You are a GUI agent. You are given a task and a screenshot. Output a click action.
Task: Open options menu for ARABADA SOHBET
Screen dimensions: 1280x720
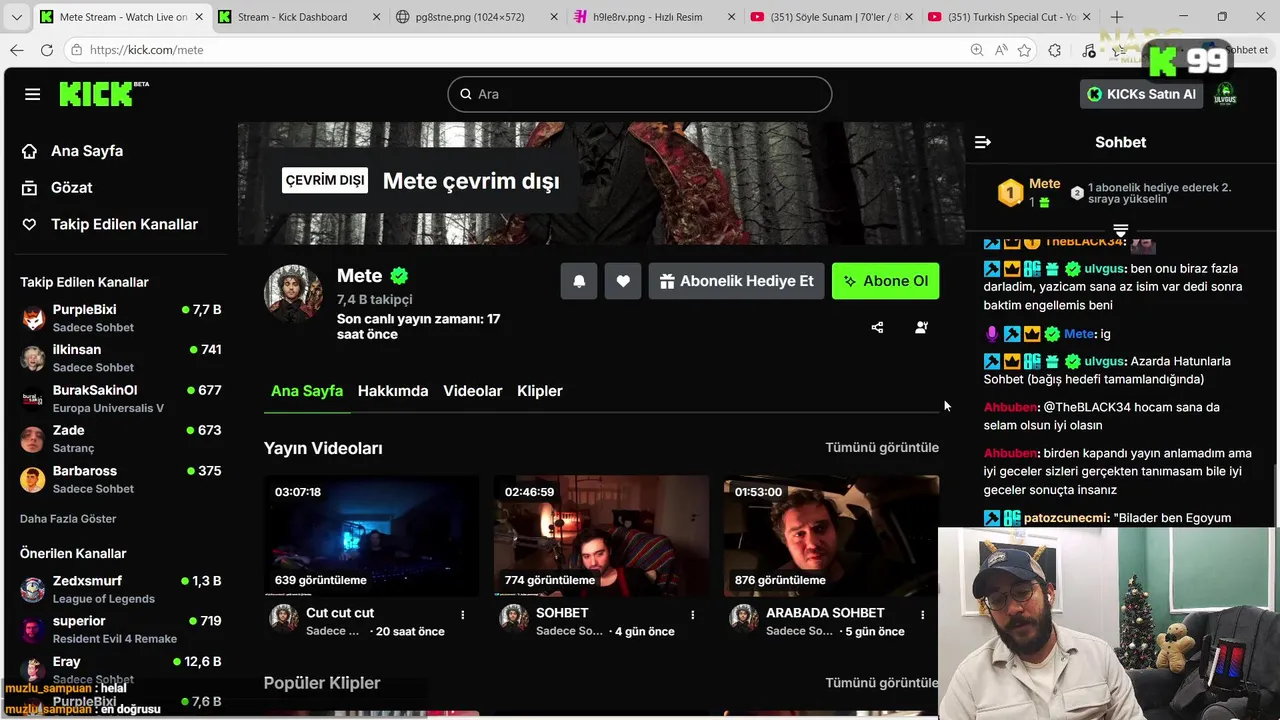[x=922, y=614]
